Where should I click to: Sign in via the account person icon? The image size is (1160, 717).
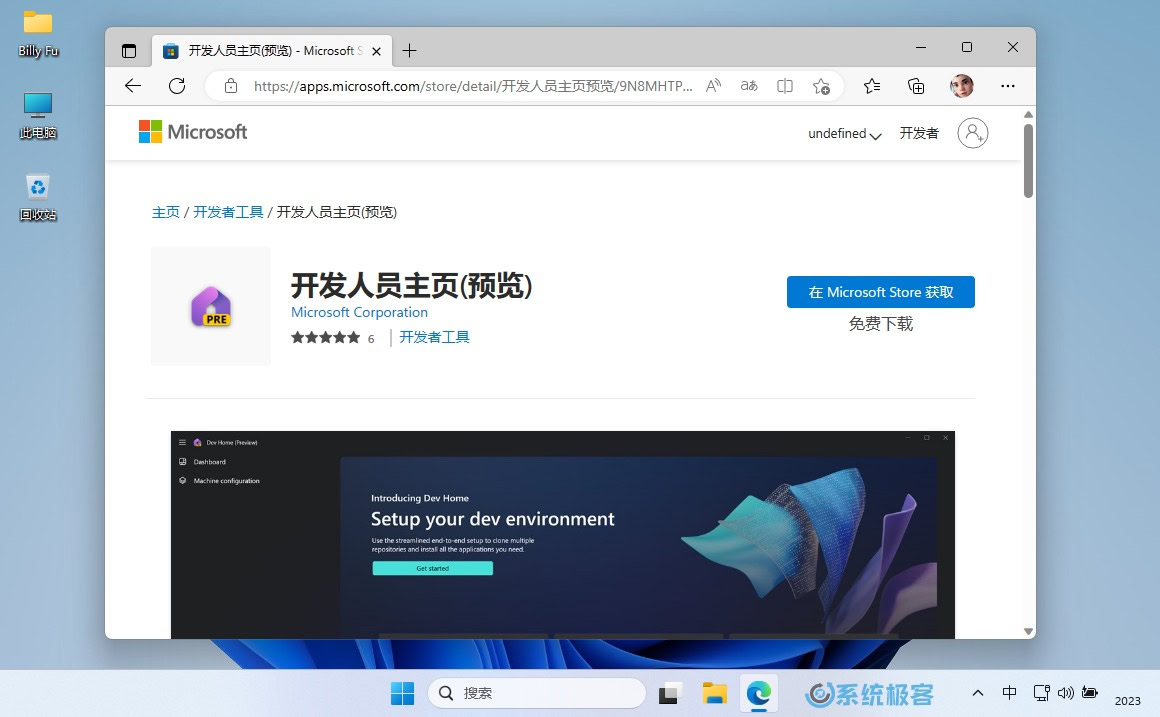(x=973, y=133)
